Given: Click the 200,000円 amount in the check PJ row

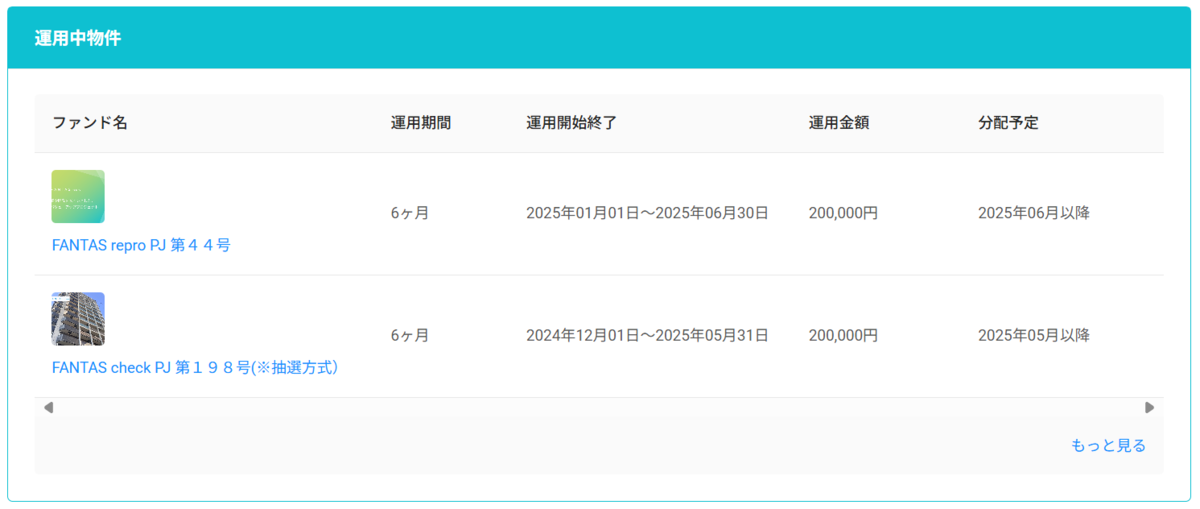Looking at the screenshot, I should pyautogui.click(x=843, y=335).
